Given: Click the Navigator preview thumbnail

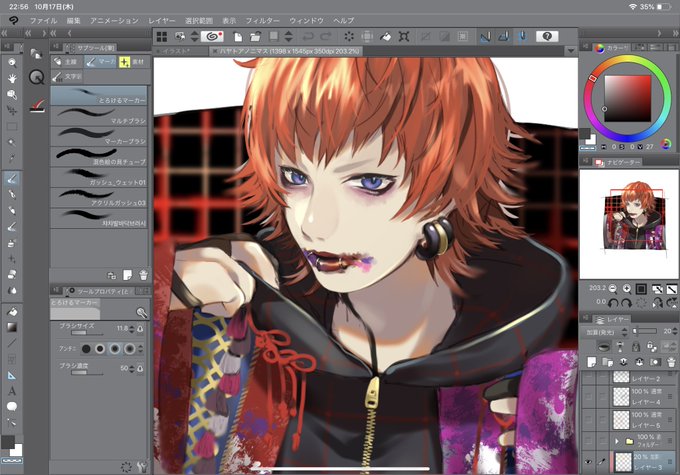Looking at the screenshot, I should [630, 224].
